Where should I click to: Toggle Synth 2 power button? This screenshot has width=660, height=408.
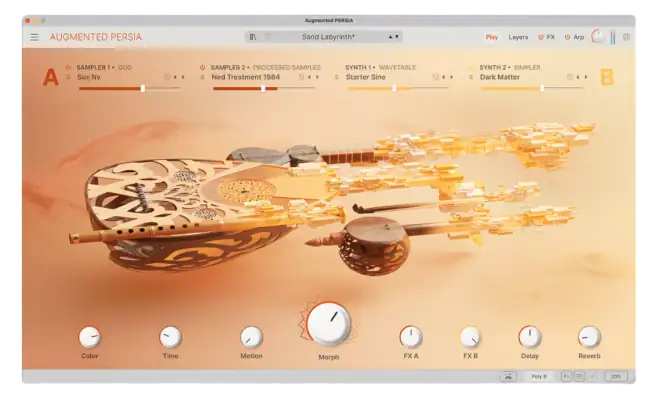tap(471, 67)
